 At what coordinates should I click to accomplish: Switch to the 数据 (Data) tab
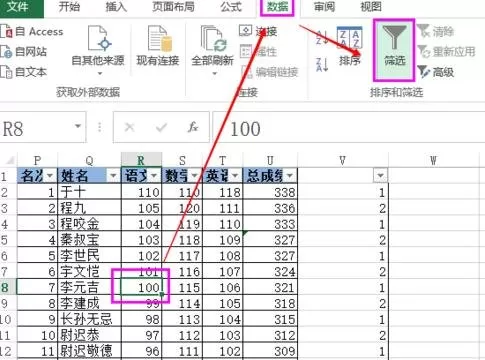277,6
